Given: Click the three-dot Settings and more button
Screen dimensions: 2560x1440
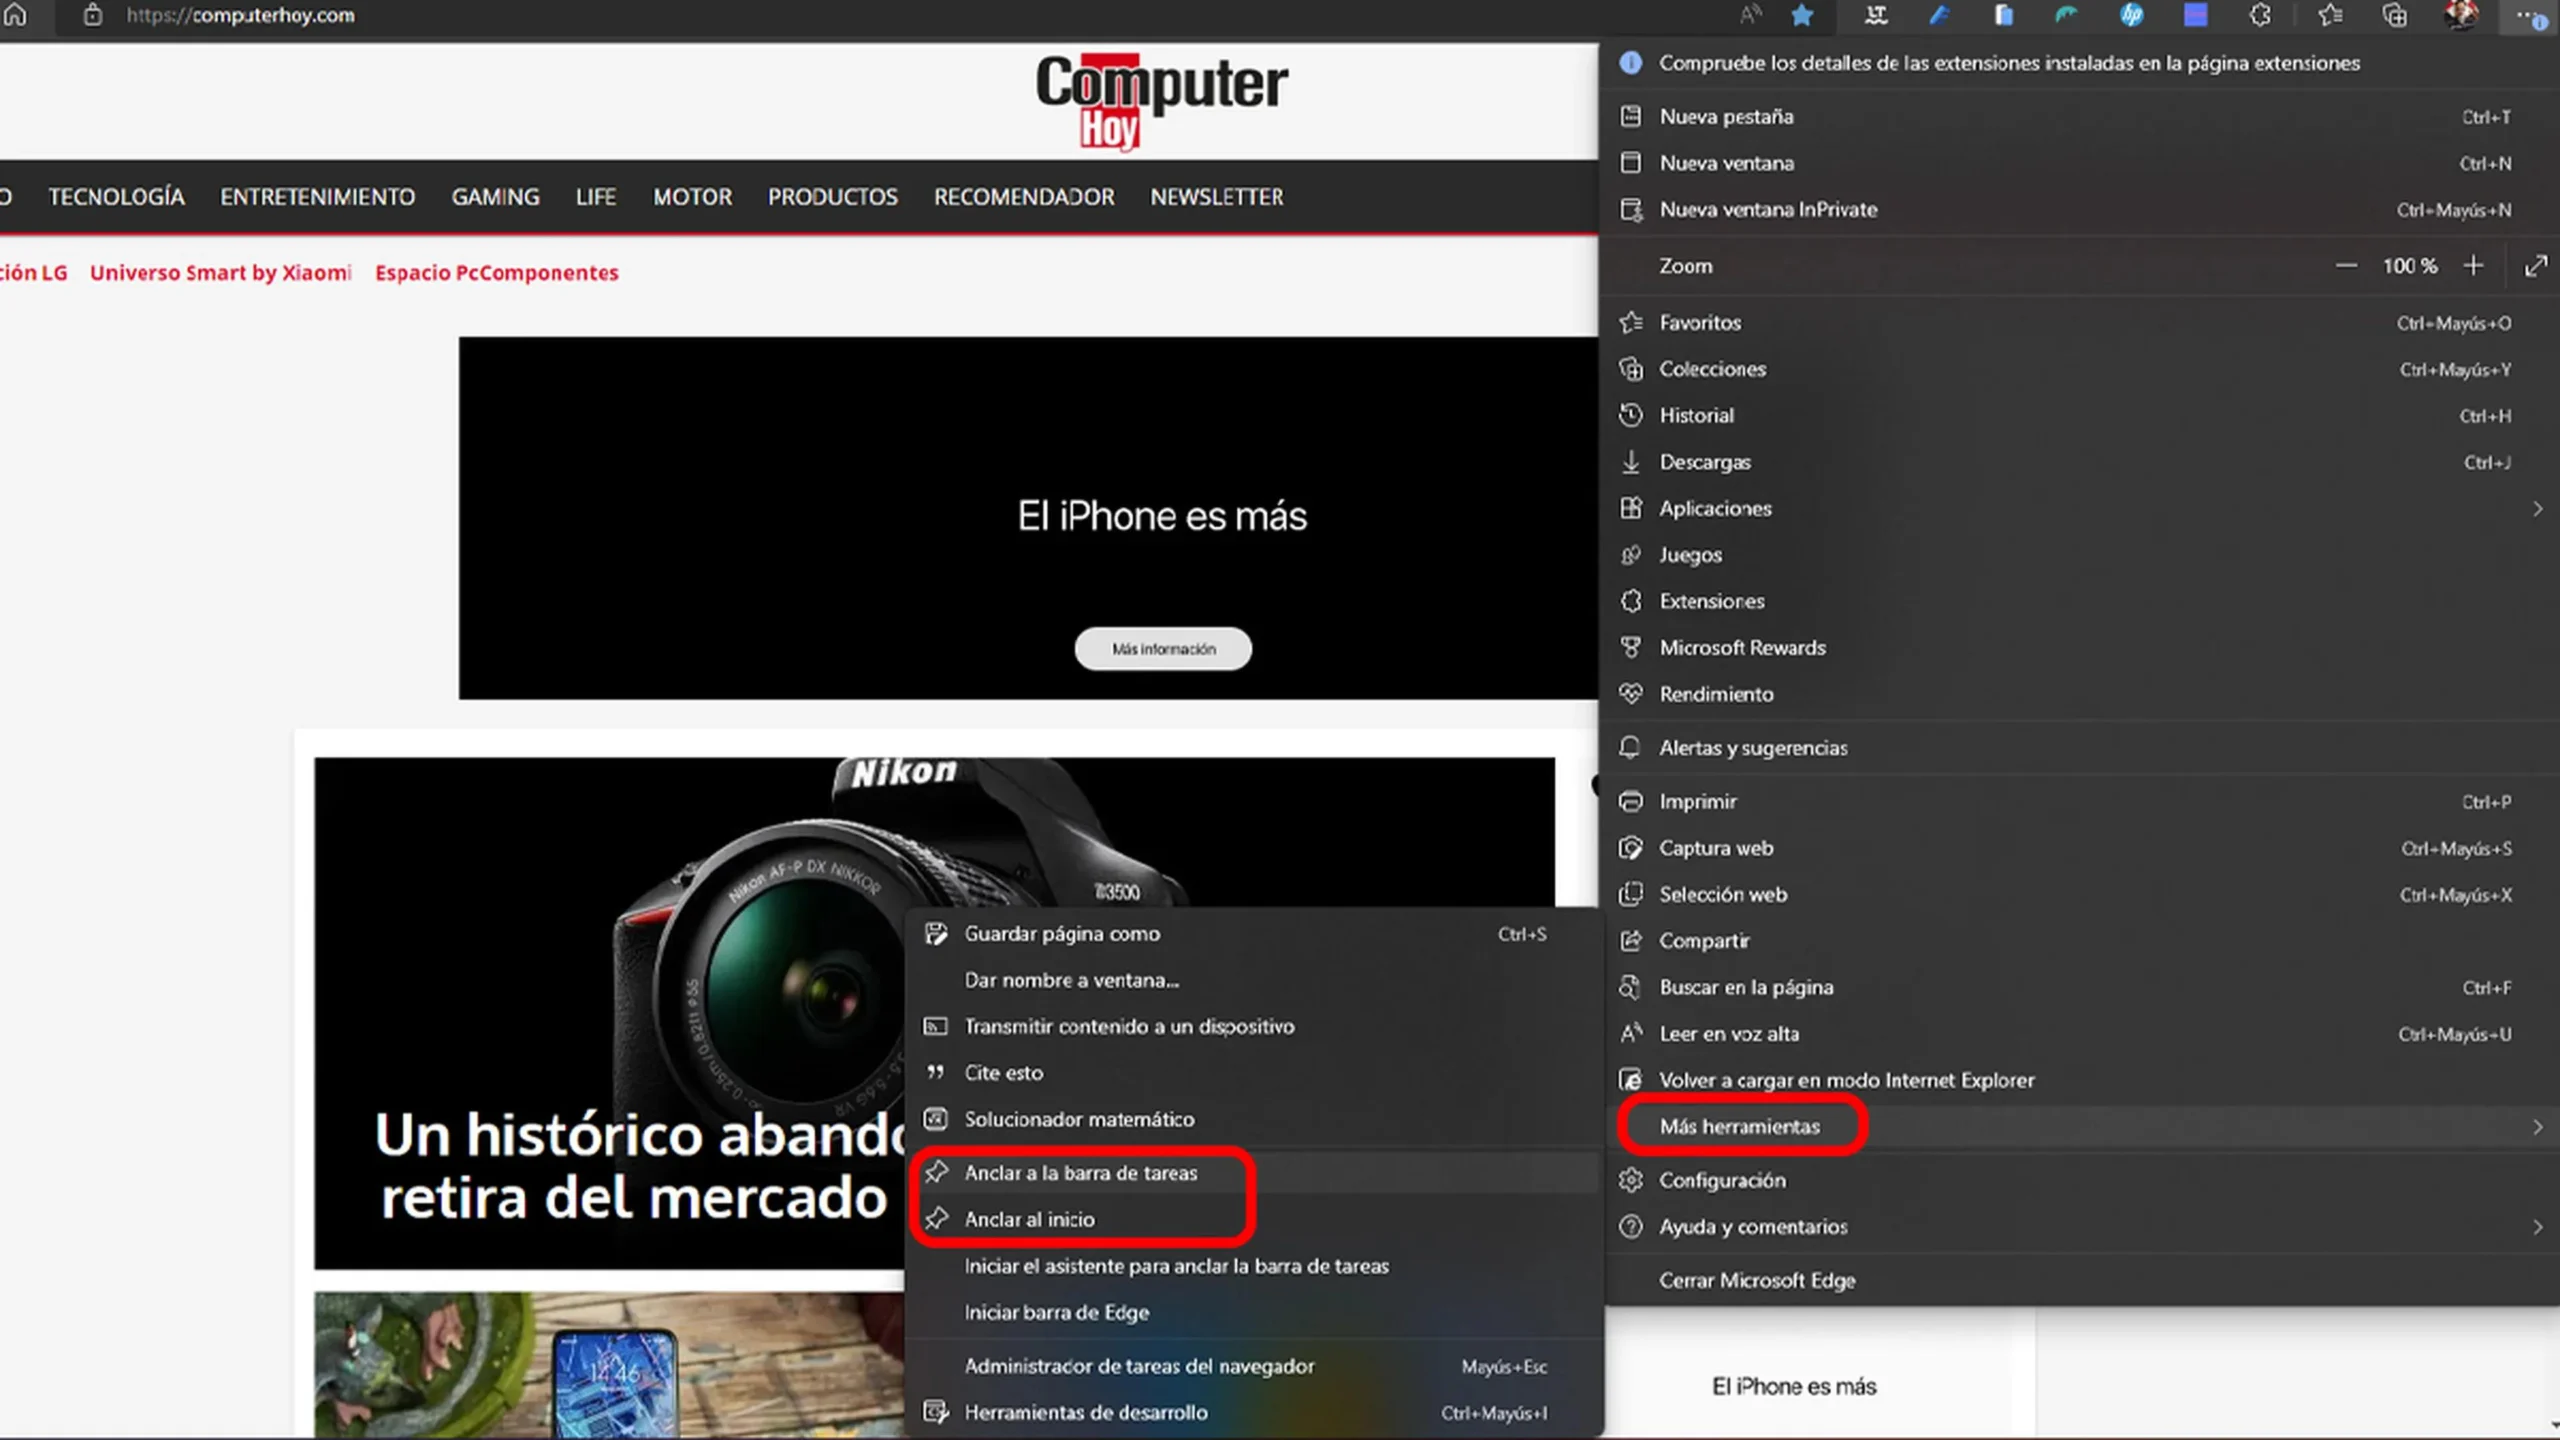Looking at the screenshot, I should [x=2530, y=15].
